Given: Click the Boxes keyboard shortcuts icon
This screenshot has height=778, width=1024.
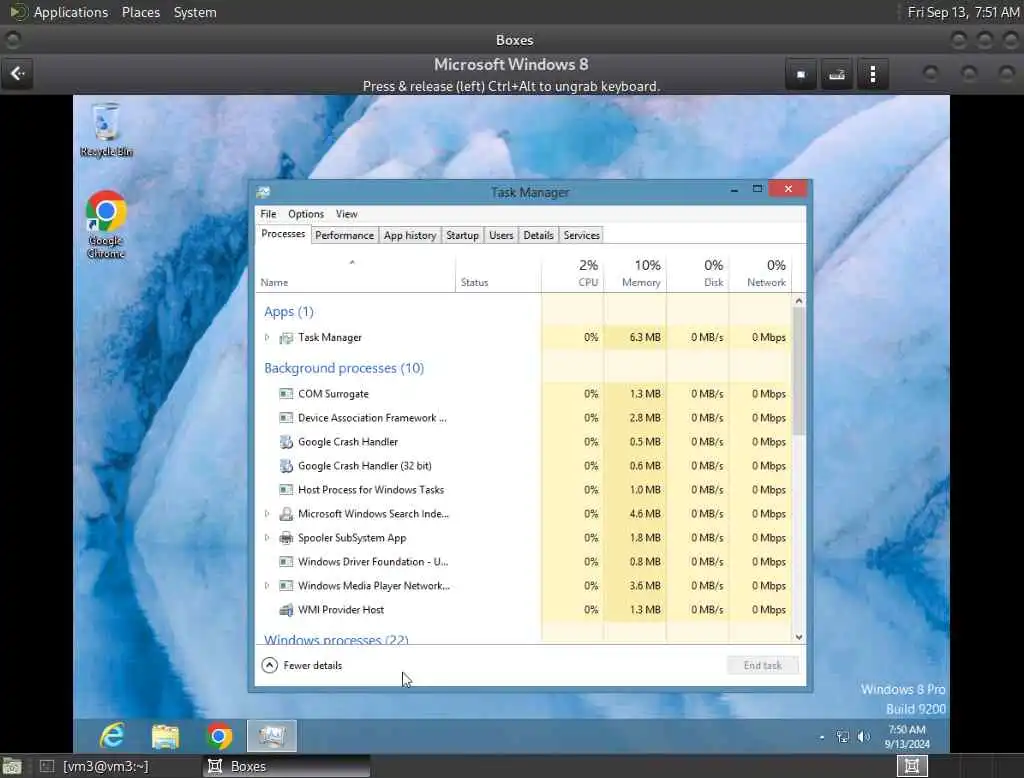Looking at the screenshot, I should (837, 74).
